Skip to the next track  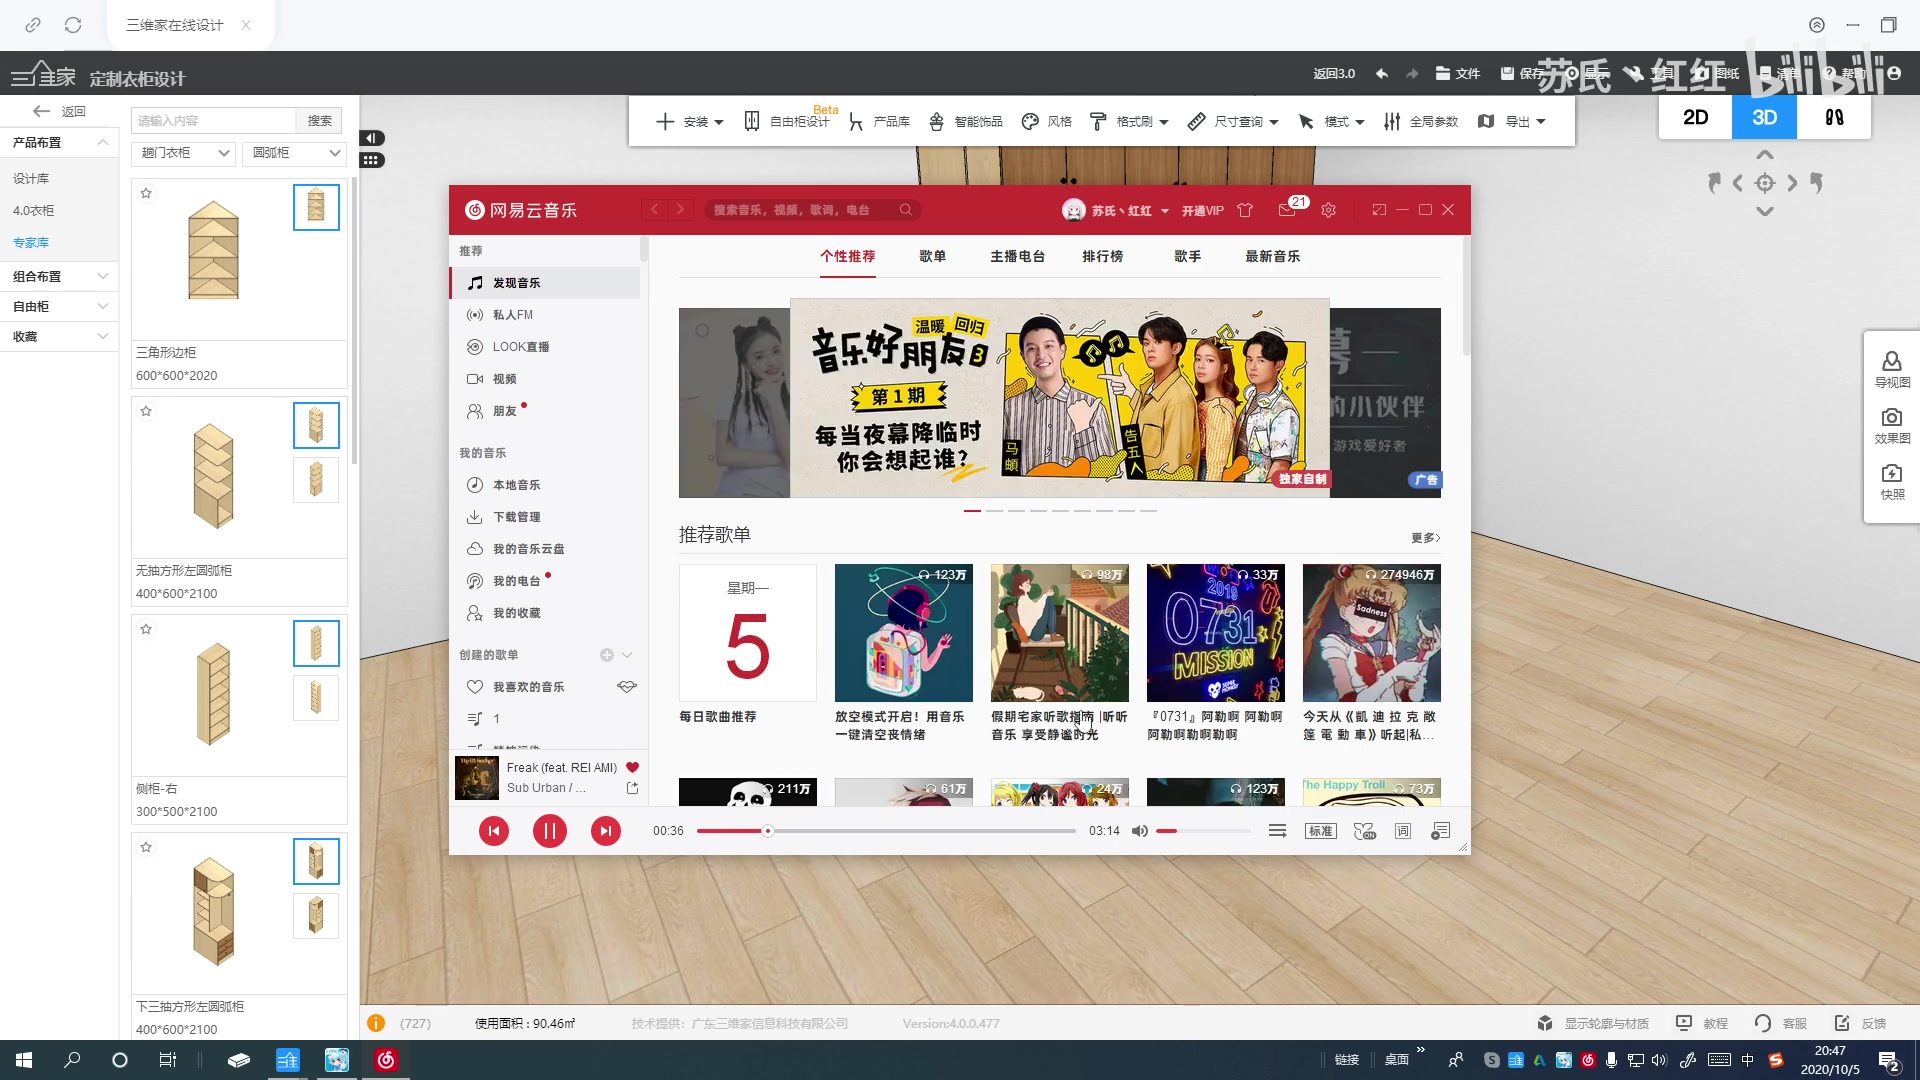605,831
